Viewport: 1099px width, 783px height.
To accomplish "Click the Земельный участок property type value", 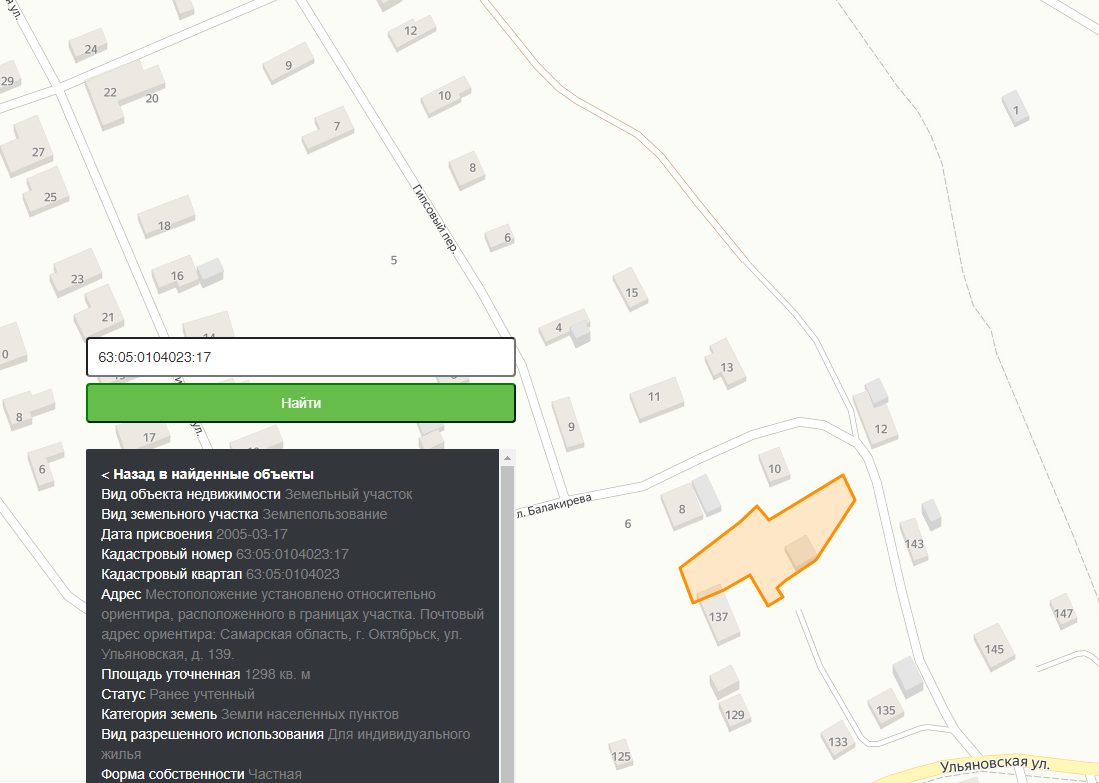I will (348, 494).
